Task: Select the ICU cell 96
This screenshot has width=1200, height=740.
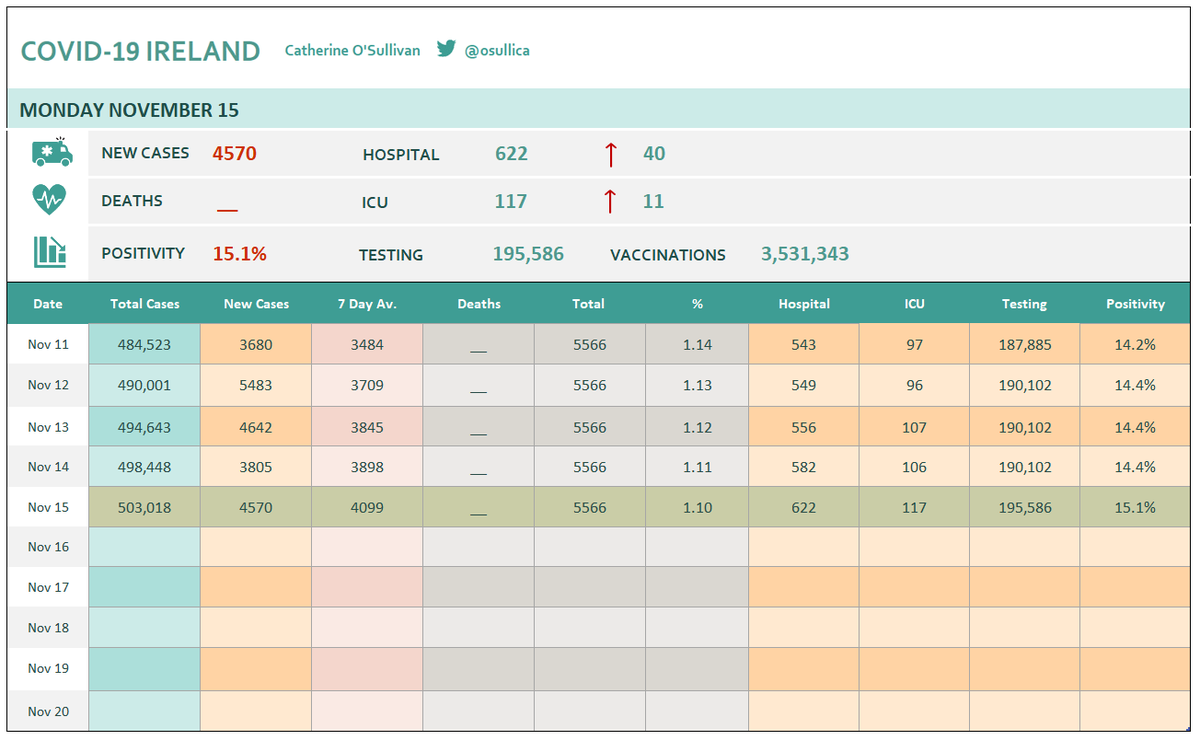Action: click(x=914, y=385)
